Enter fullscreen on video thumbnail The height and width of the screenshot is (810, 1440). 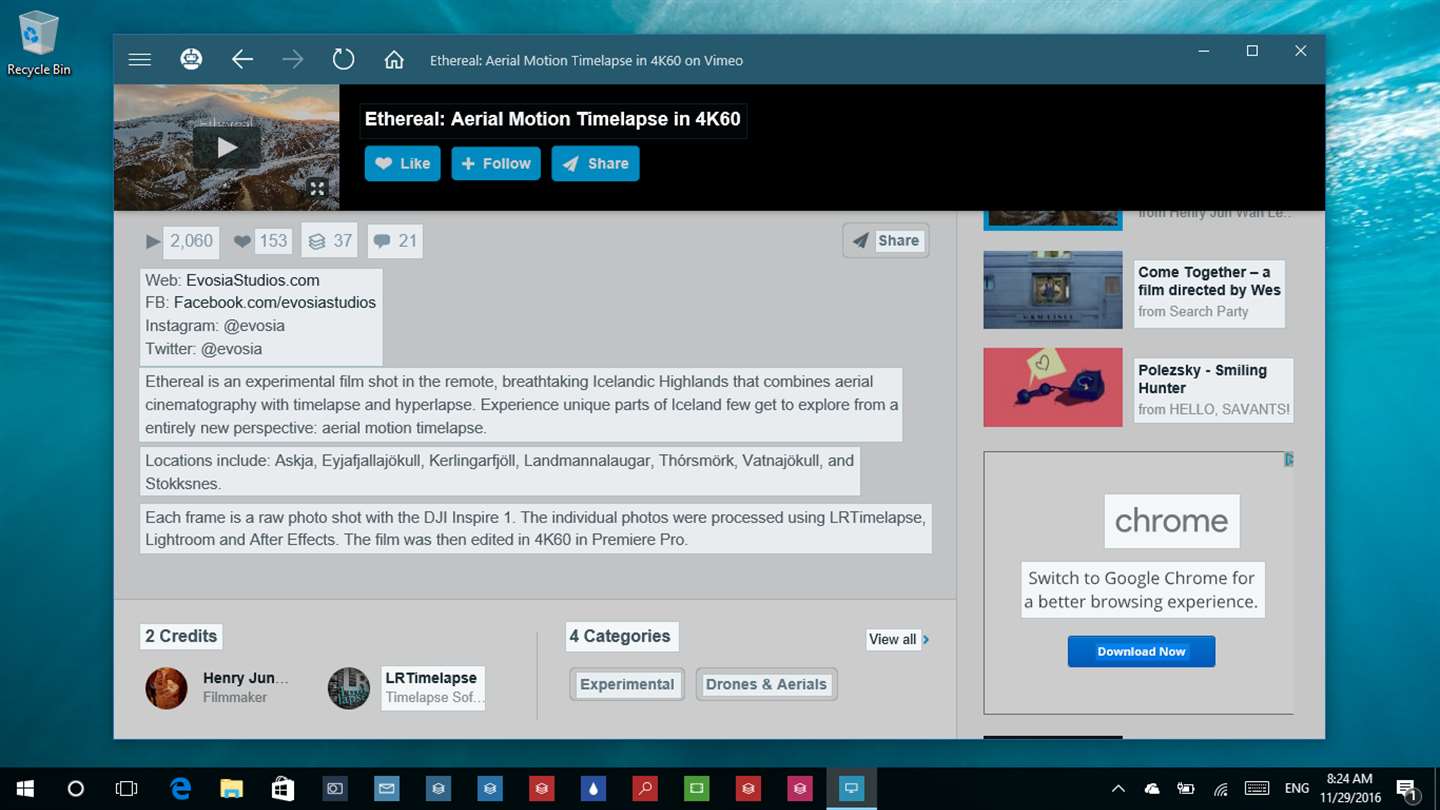[317, 188]
